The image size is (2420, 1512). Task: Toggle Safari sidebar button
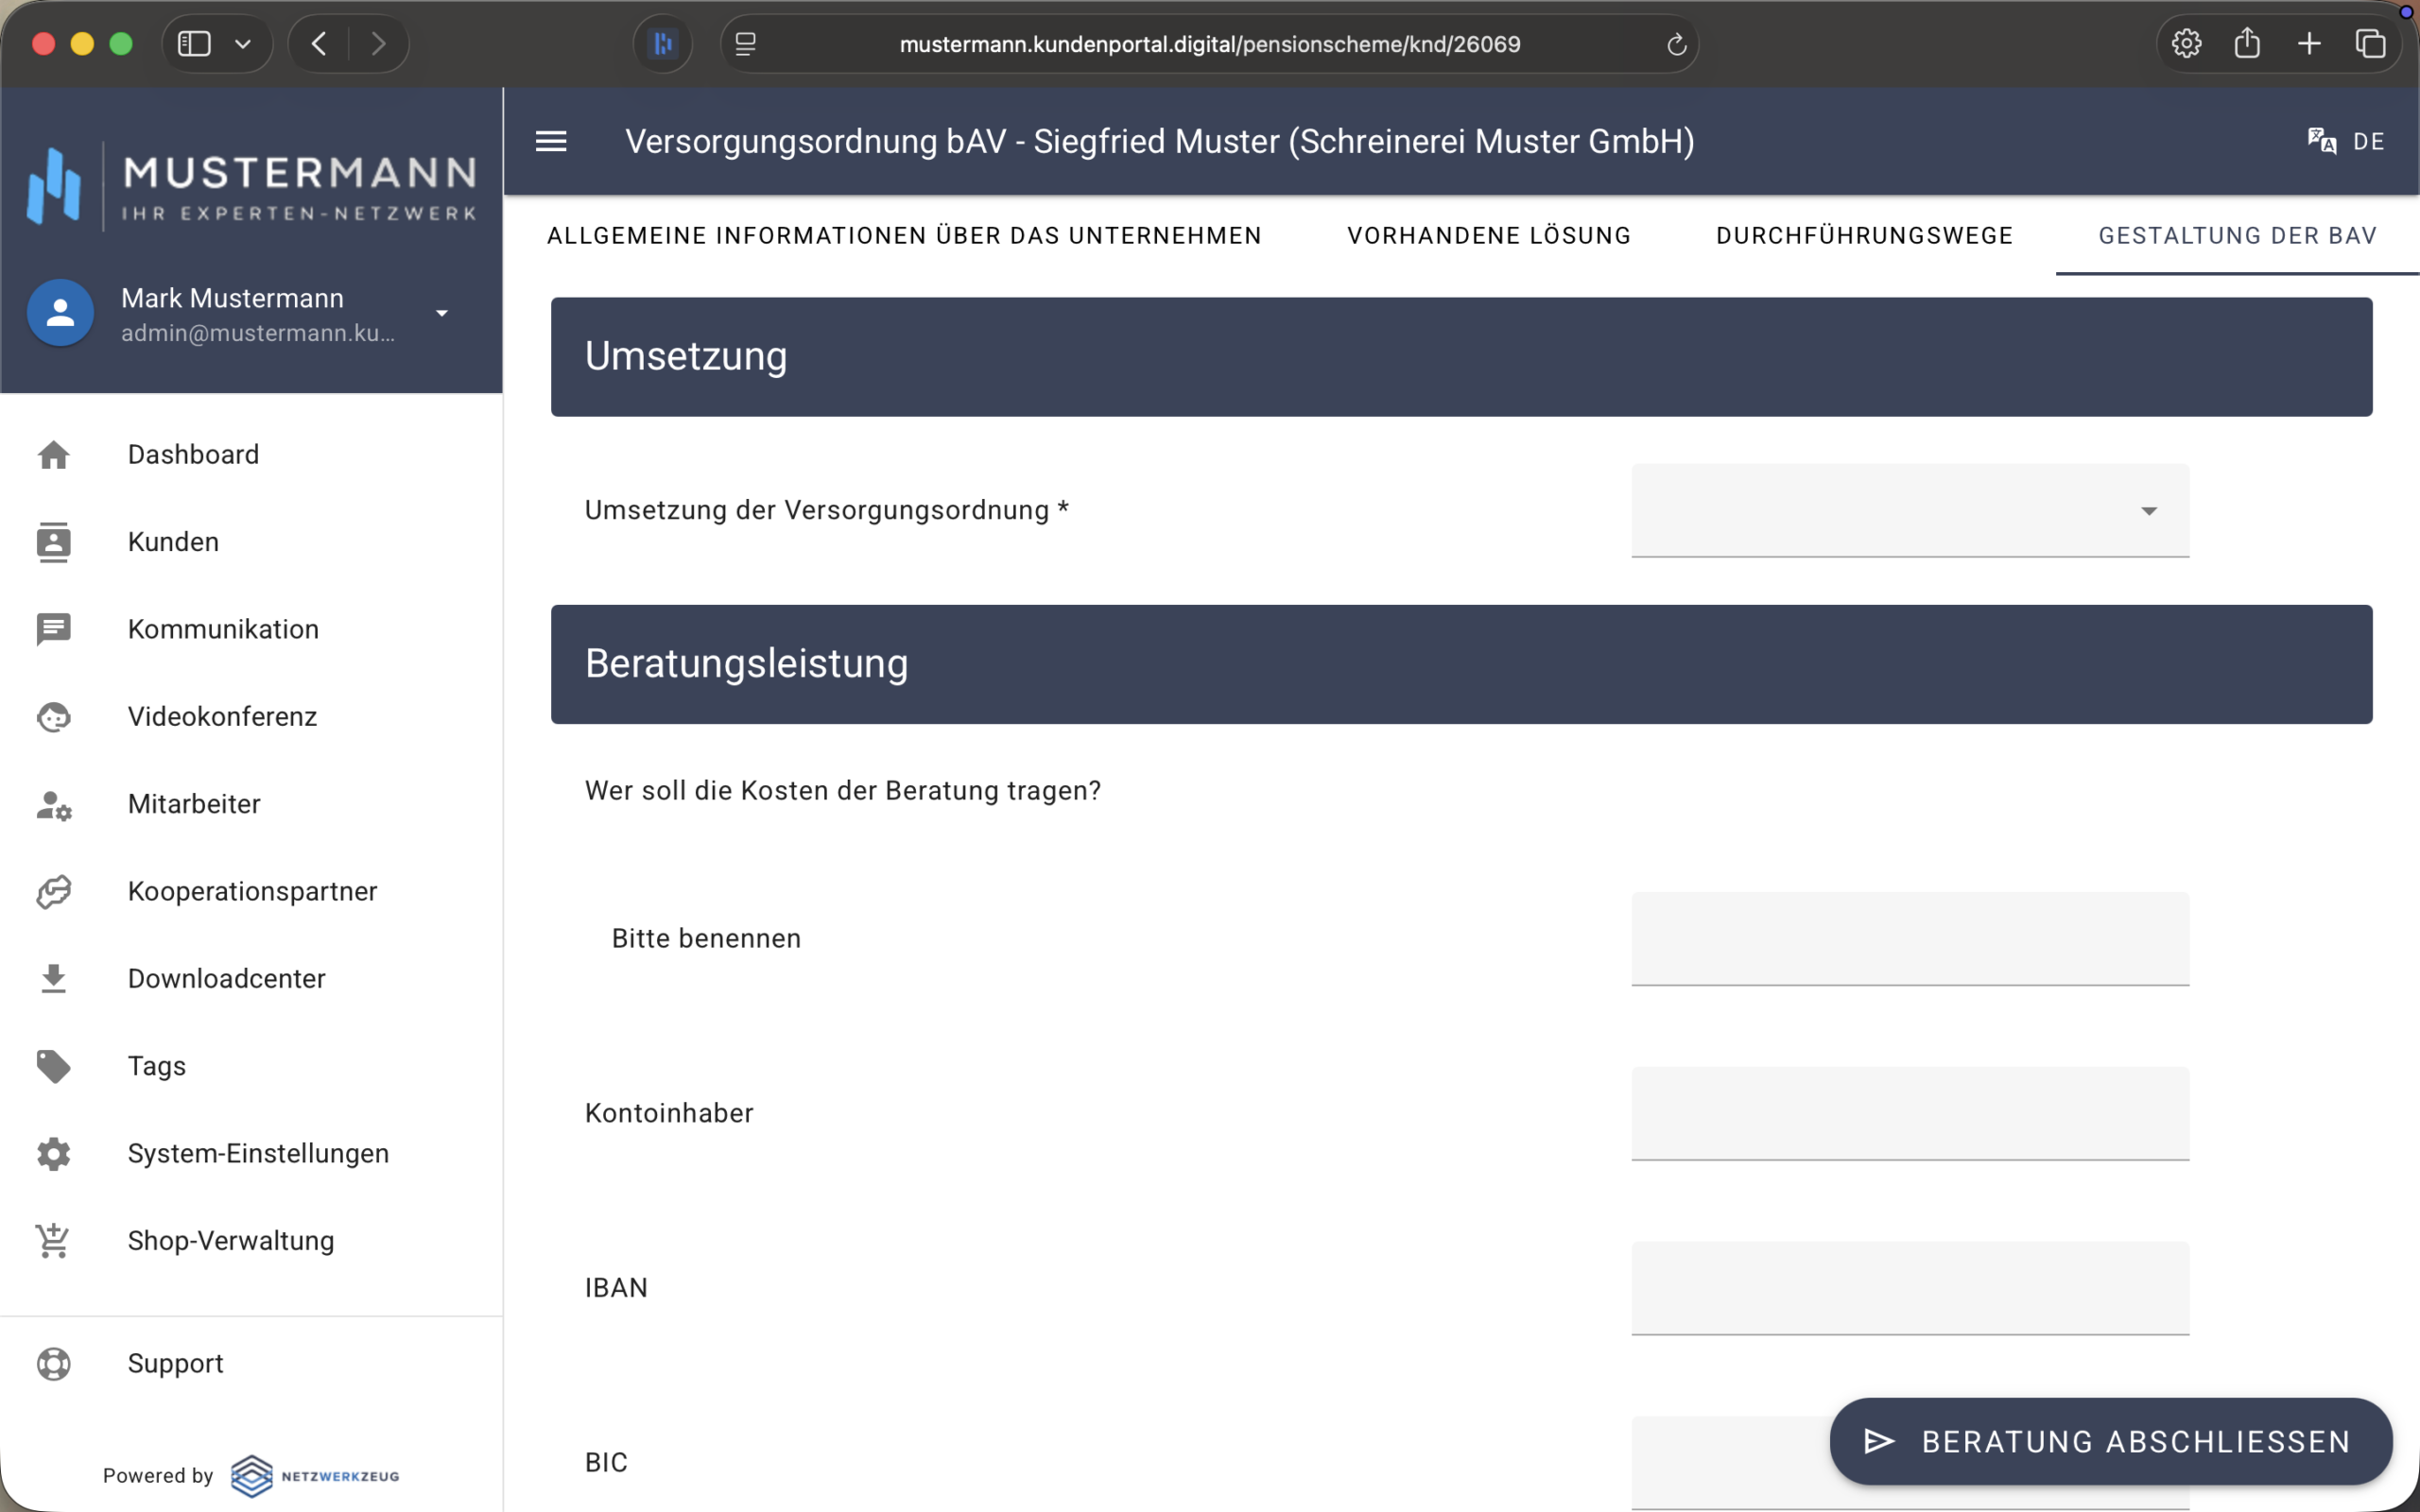(194, 44)
